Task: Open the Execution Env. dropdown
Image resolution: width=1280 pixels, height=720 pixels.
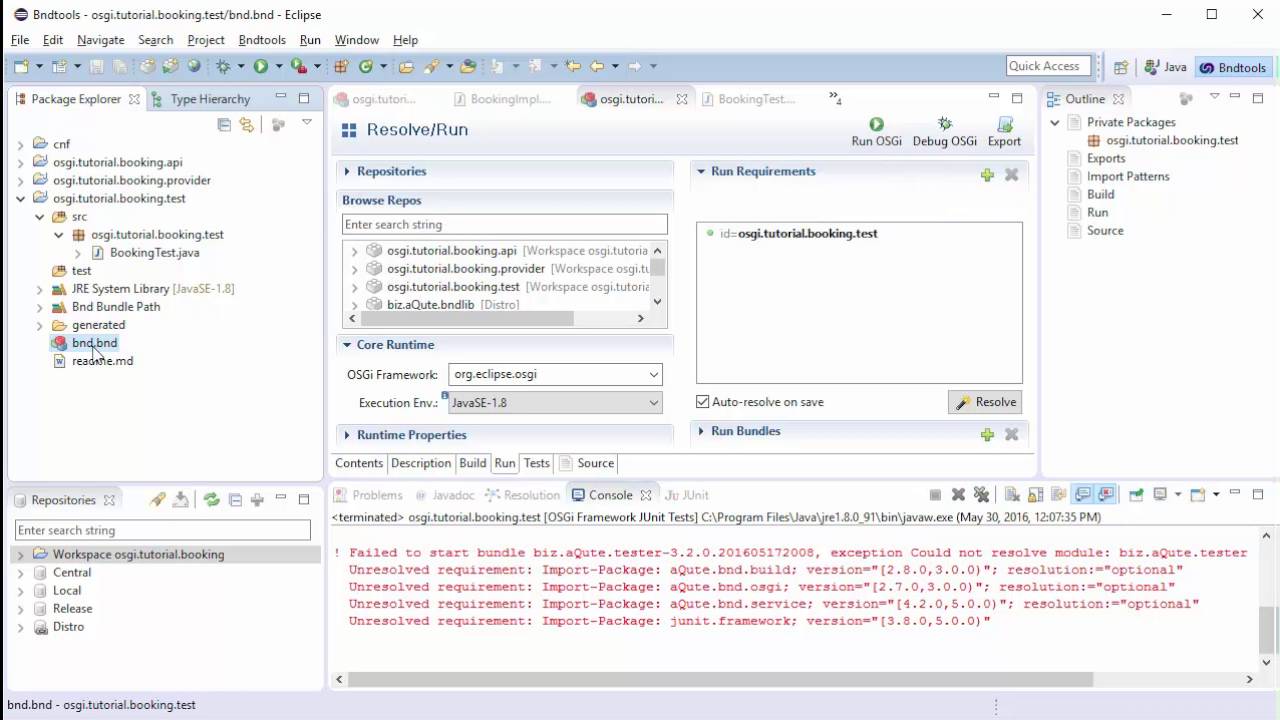Action: click(654, 403)
